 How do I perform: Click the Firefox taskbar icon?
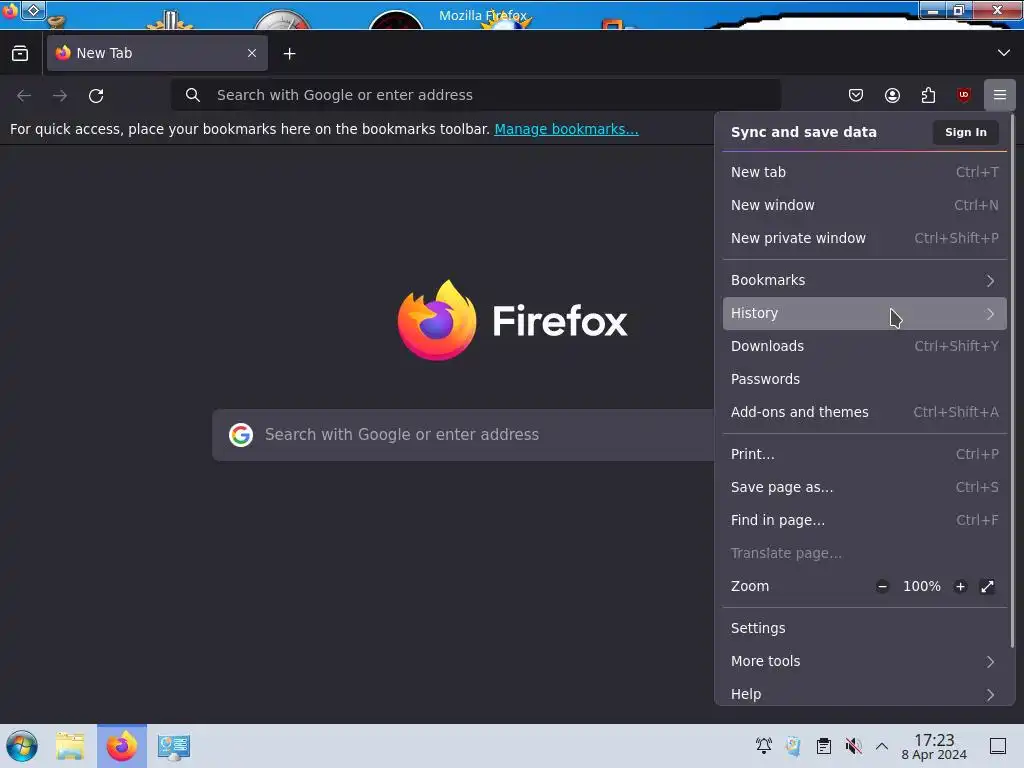pos(122,746)
